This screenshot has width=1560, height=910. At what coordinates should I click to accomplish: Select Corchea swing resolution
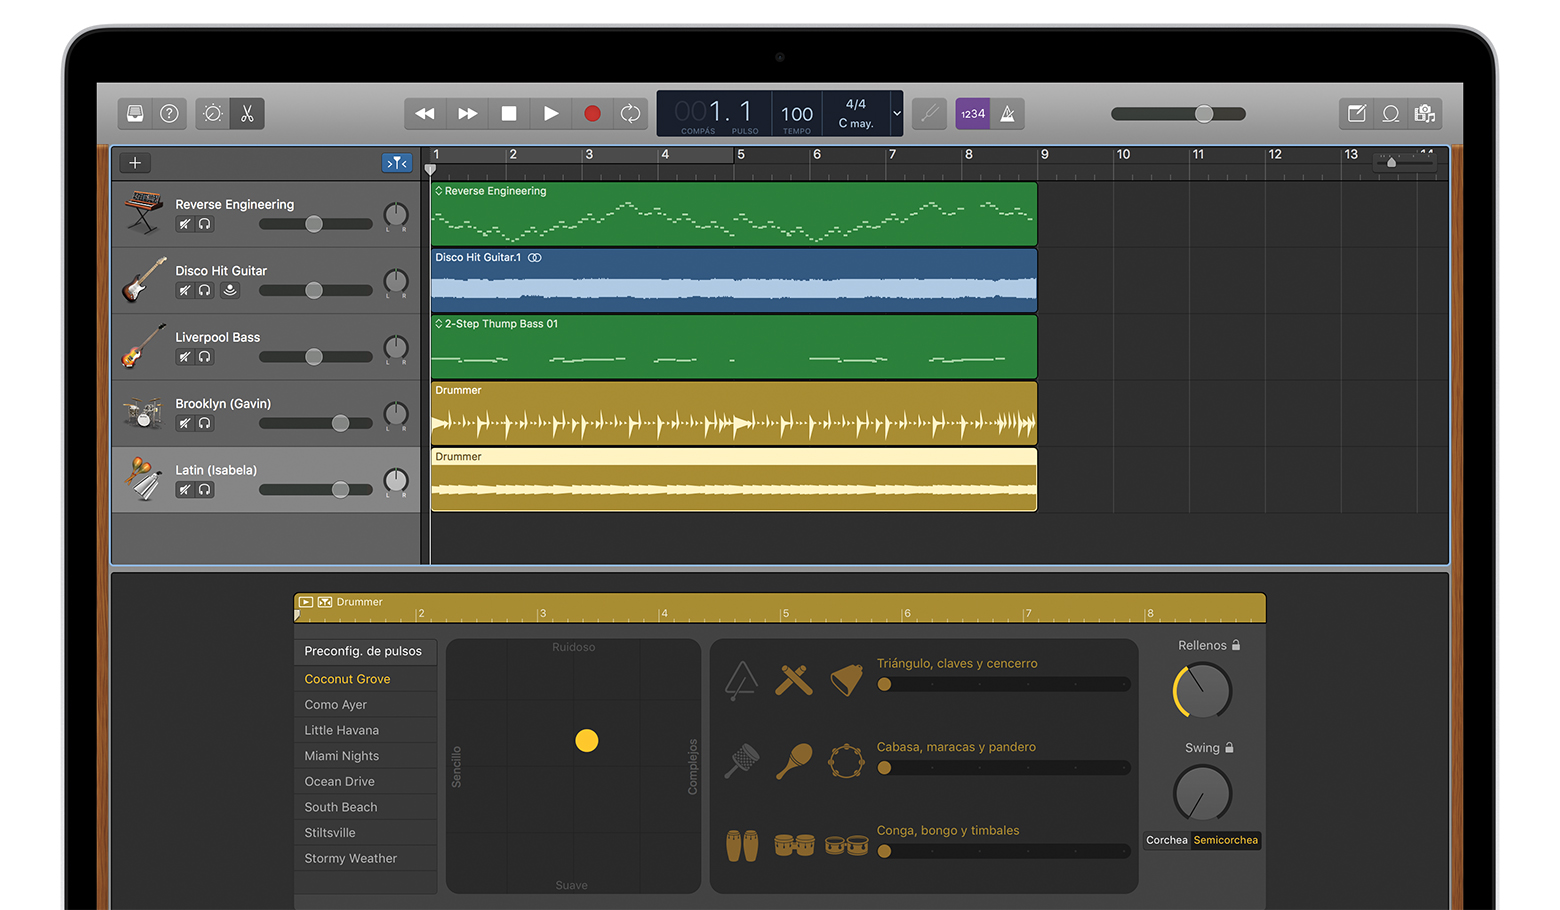coord(1166,841)
